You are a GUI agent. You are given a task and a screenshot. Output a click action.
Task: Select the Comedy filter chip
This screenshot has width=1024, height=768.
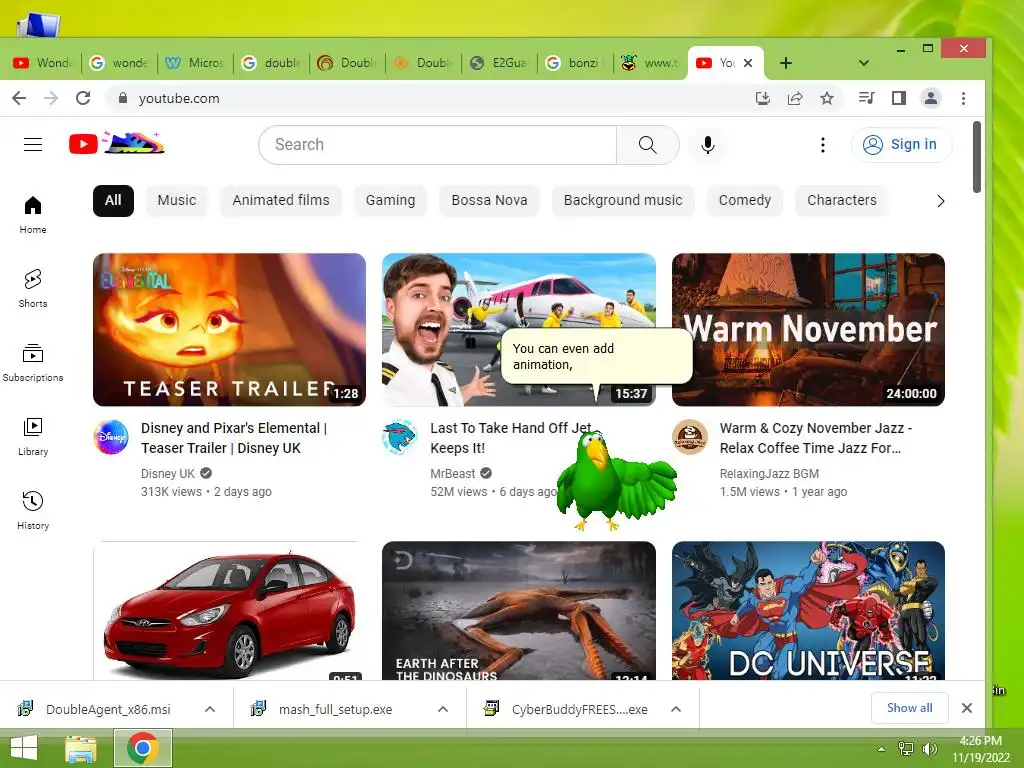click(744, 200)
